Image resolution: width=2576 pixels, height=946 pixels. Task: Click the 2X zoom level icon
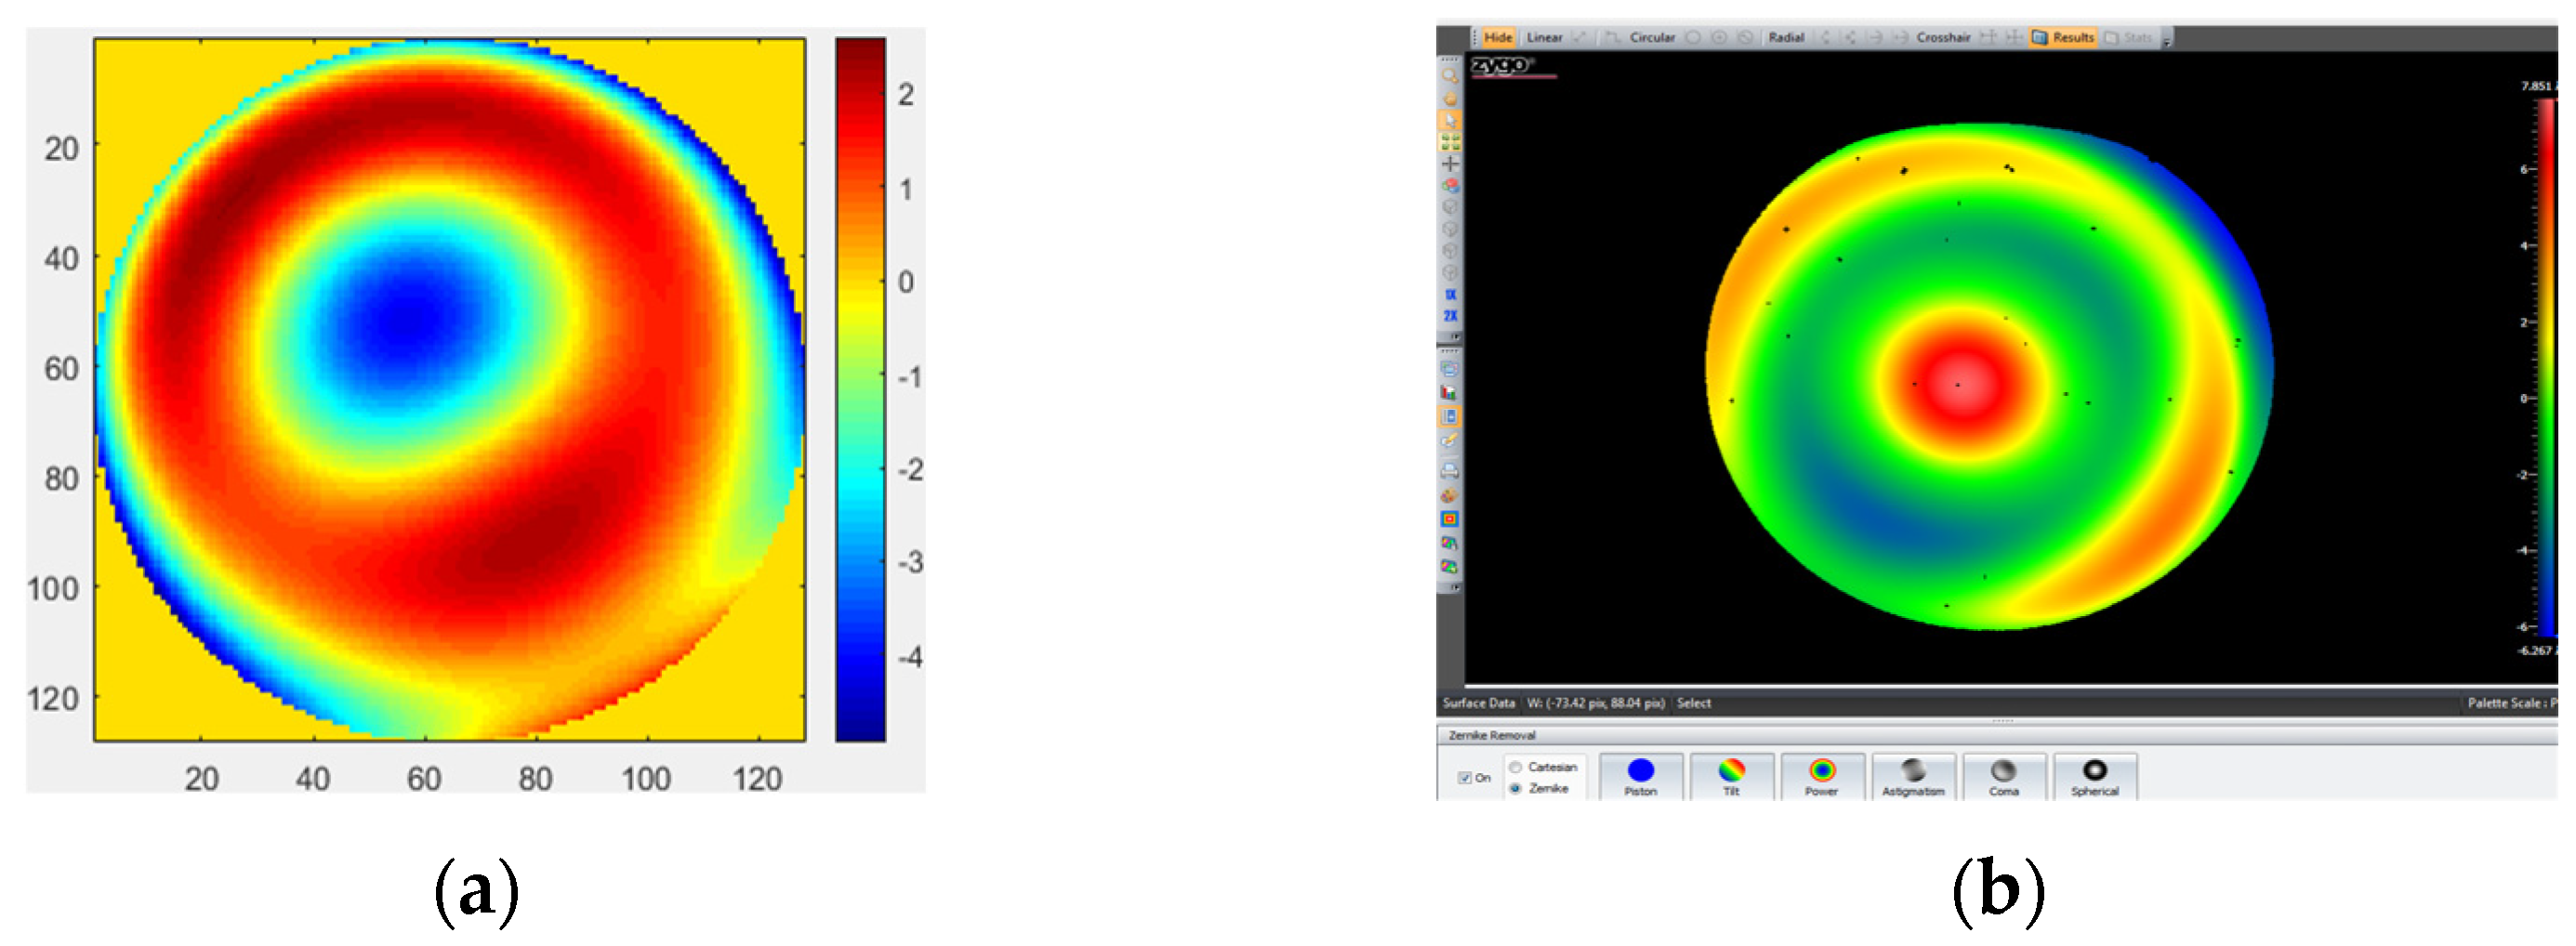pos(1449,316)
